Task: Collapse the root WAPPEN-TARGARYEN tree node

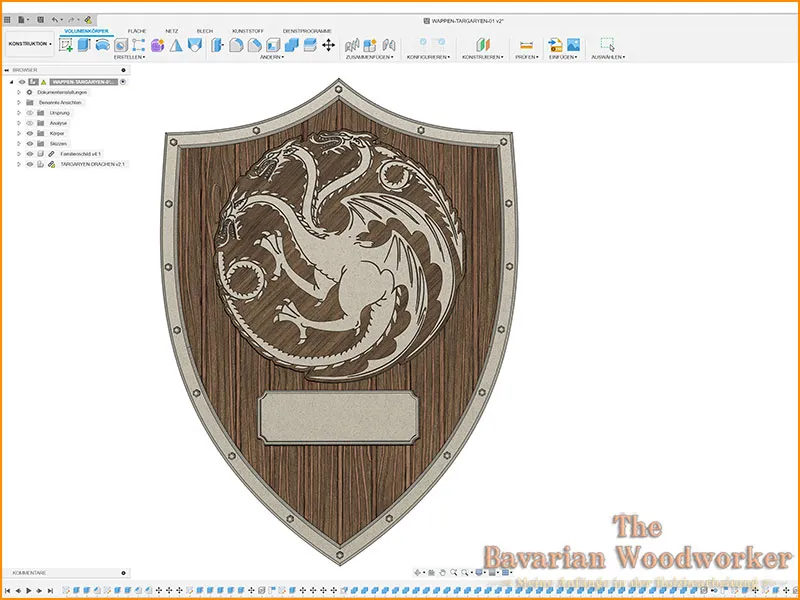Action: [x=11, y=82]
